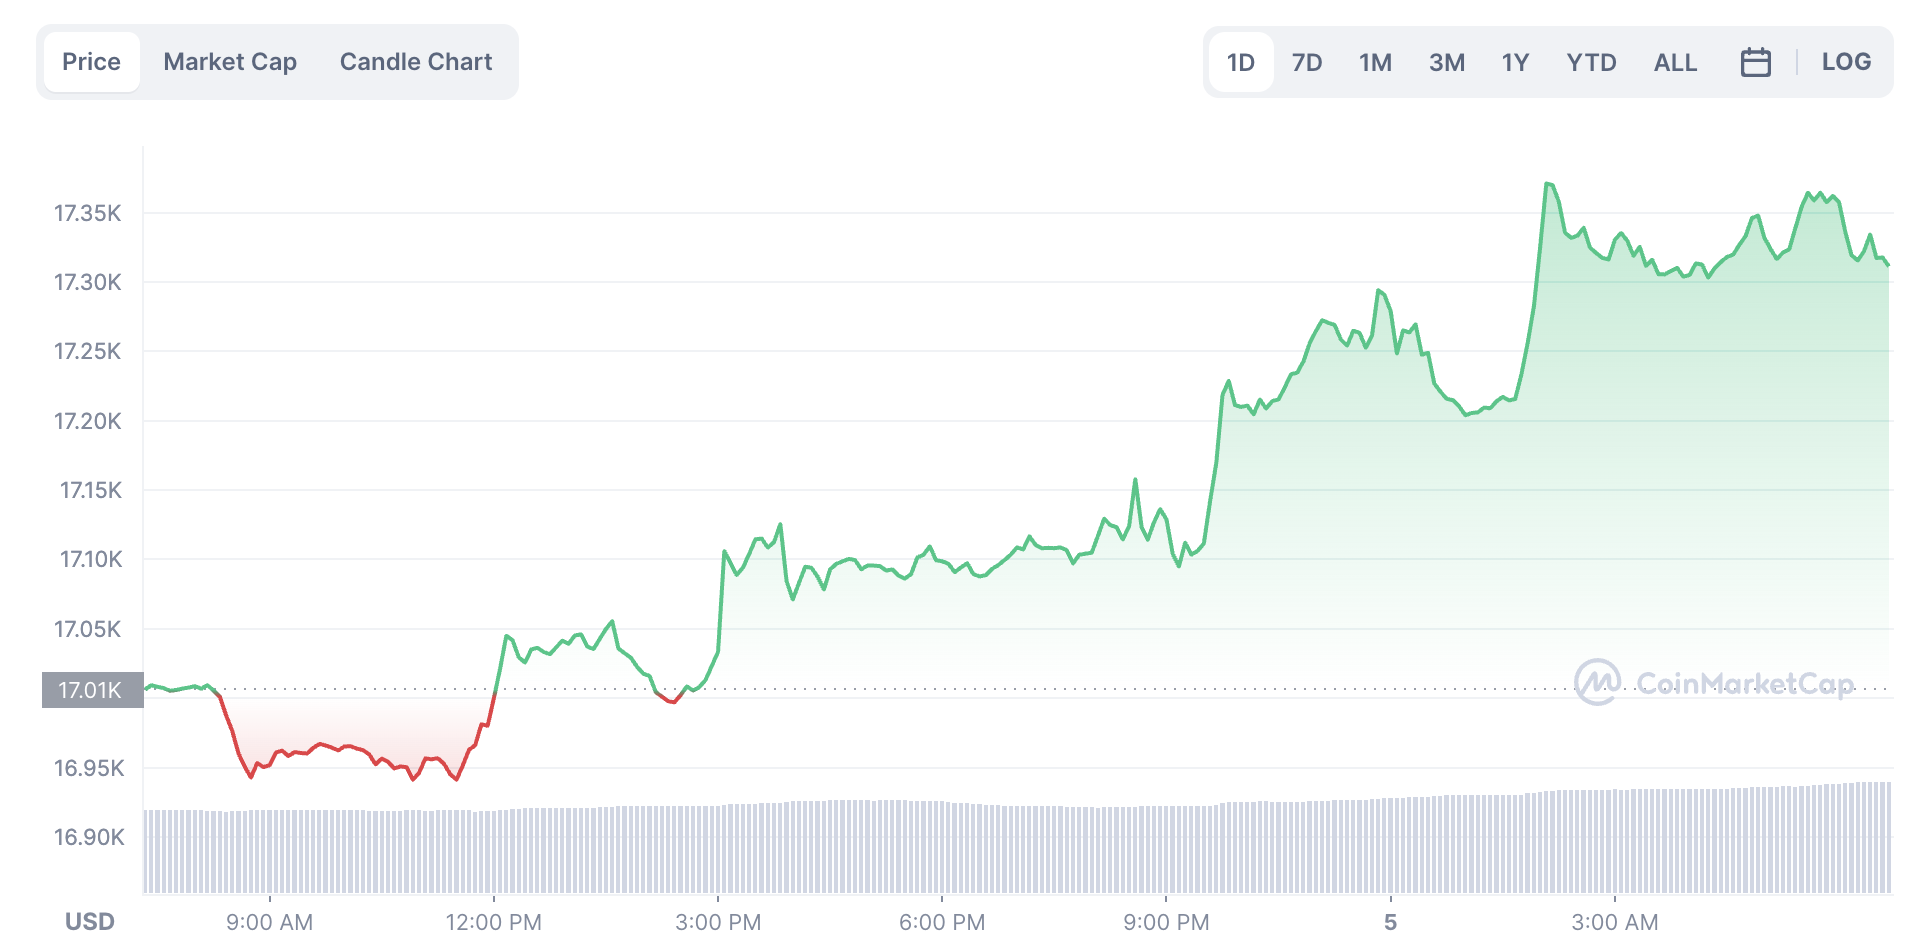Select the YTD time range
This screenshot has height=946, width=1916.
1592,61
